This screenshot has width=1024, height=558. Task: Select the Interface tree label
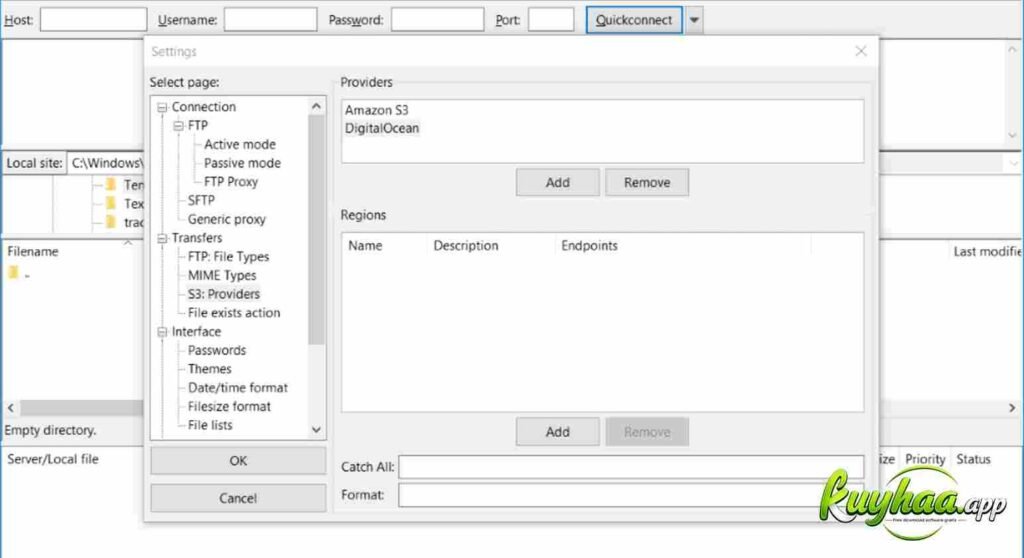tap(196, 332)
